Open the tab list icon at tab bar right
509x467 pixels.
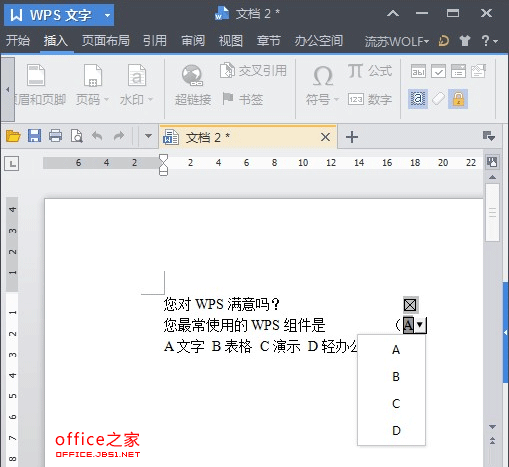point(489,136)
